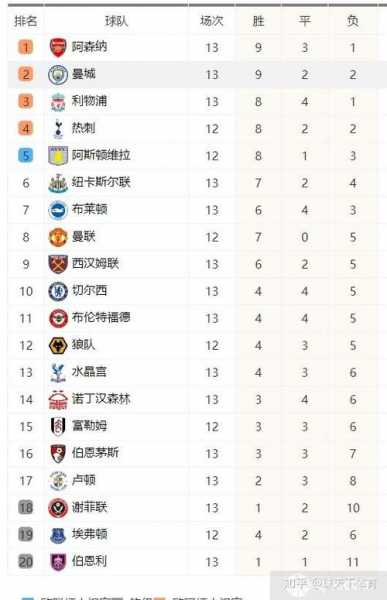Click the Wolves crest icon

tap(58, 346)
